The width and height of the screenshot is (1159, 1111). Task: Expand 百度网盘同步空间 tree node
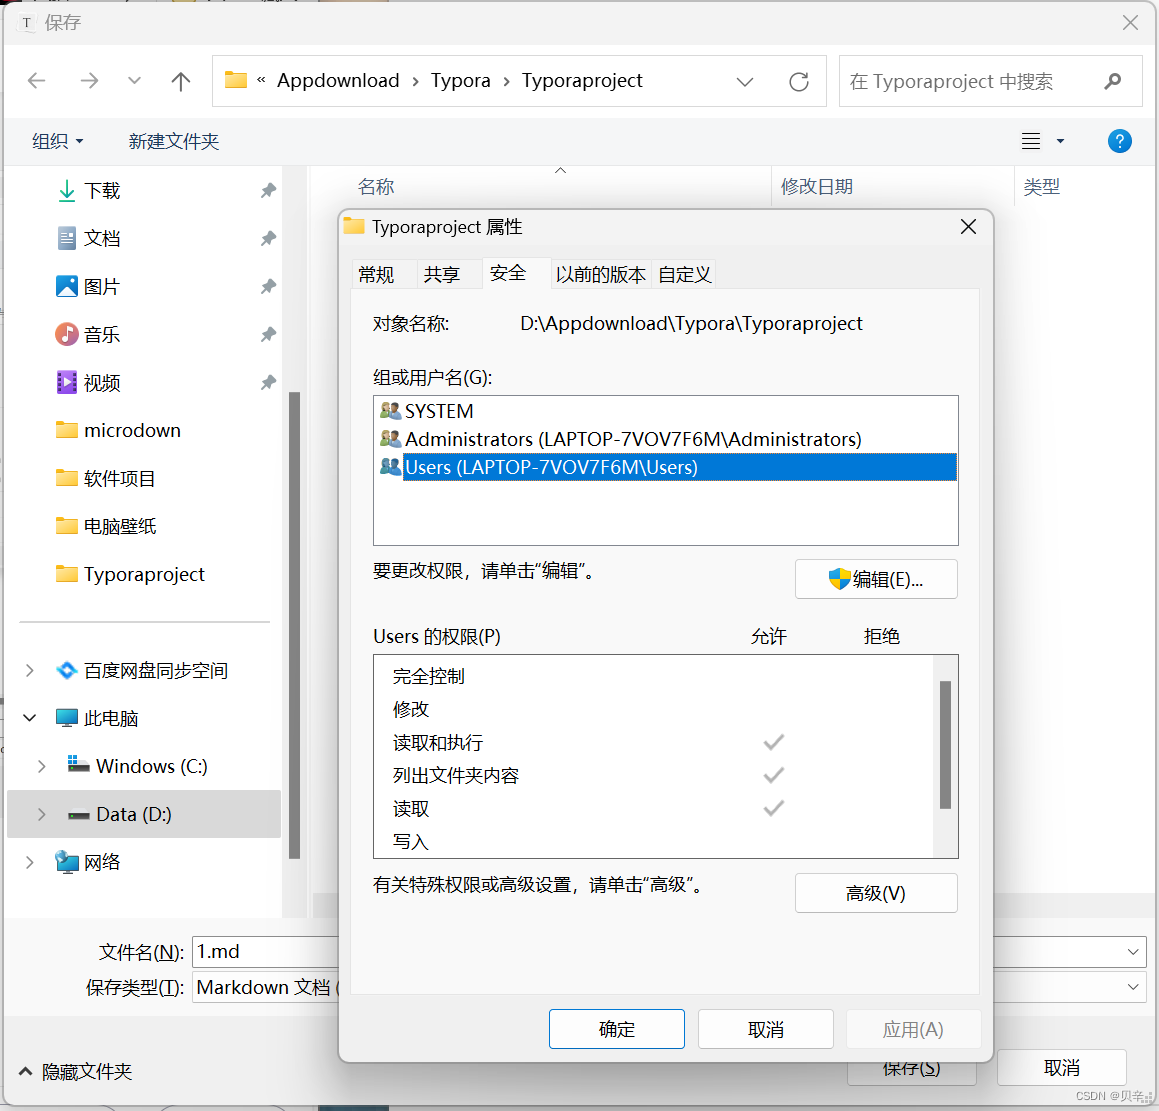point(30,670)
